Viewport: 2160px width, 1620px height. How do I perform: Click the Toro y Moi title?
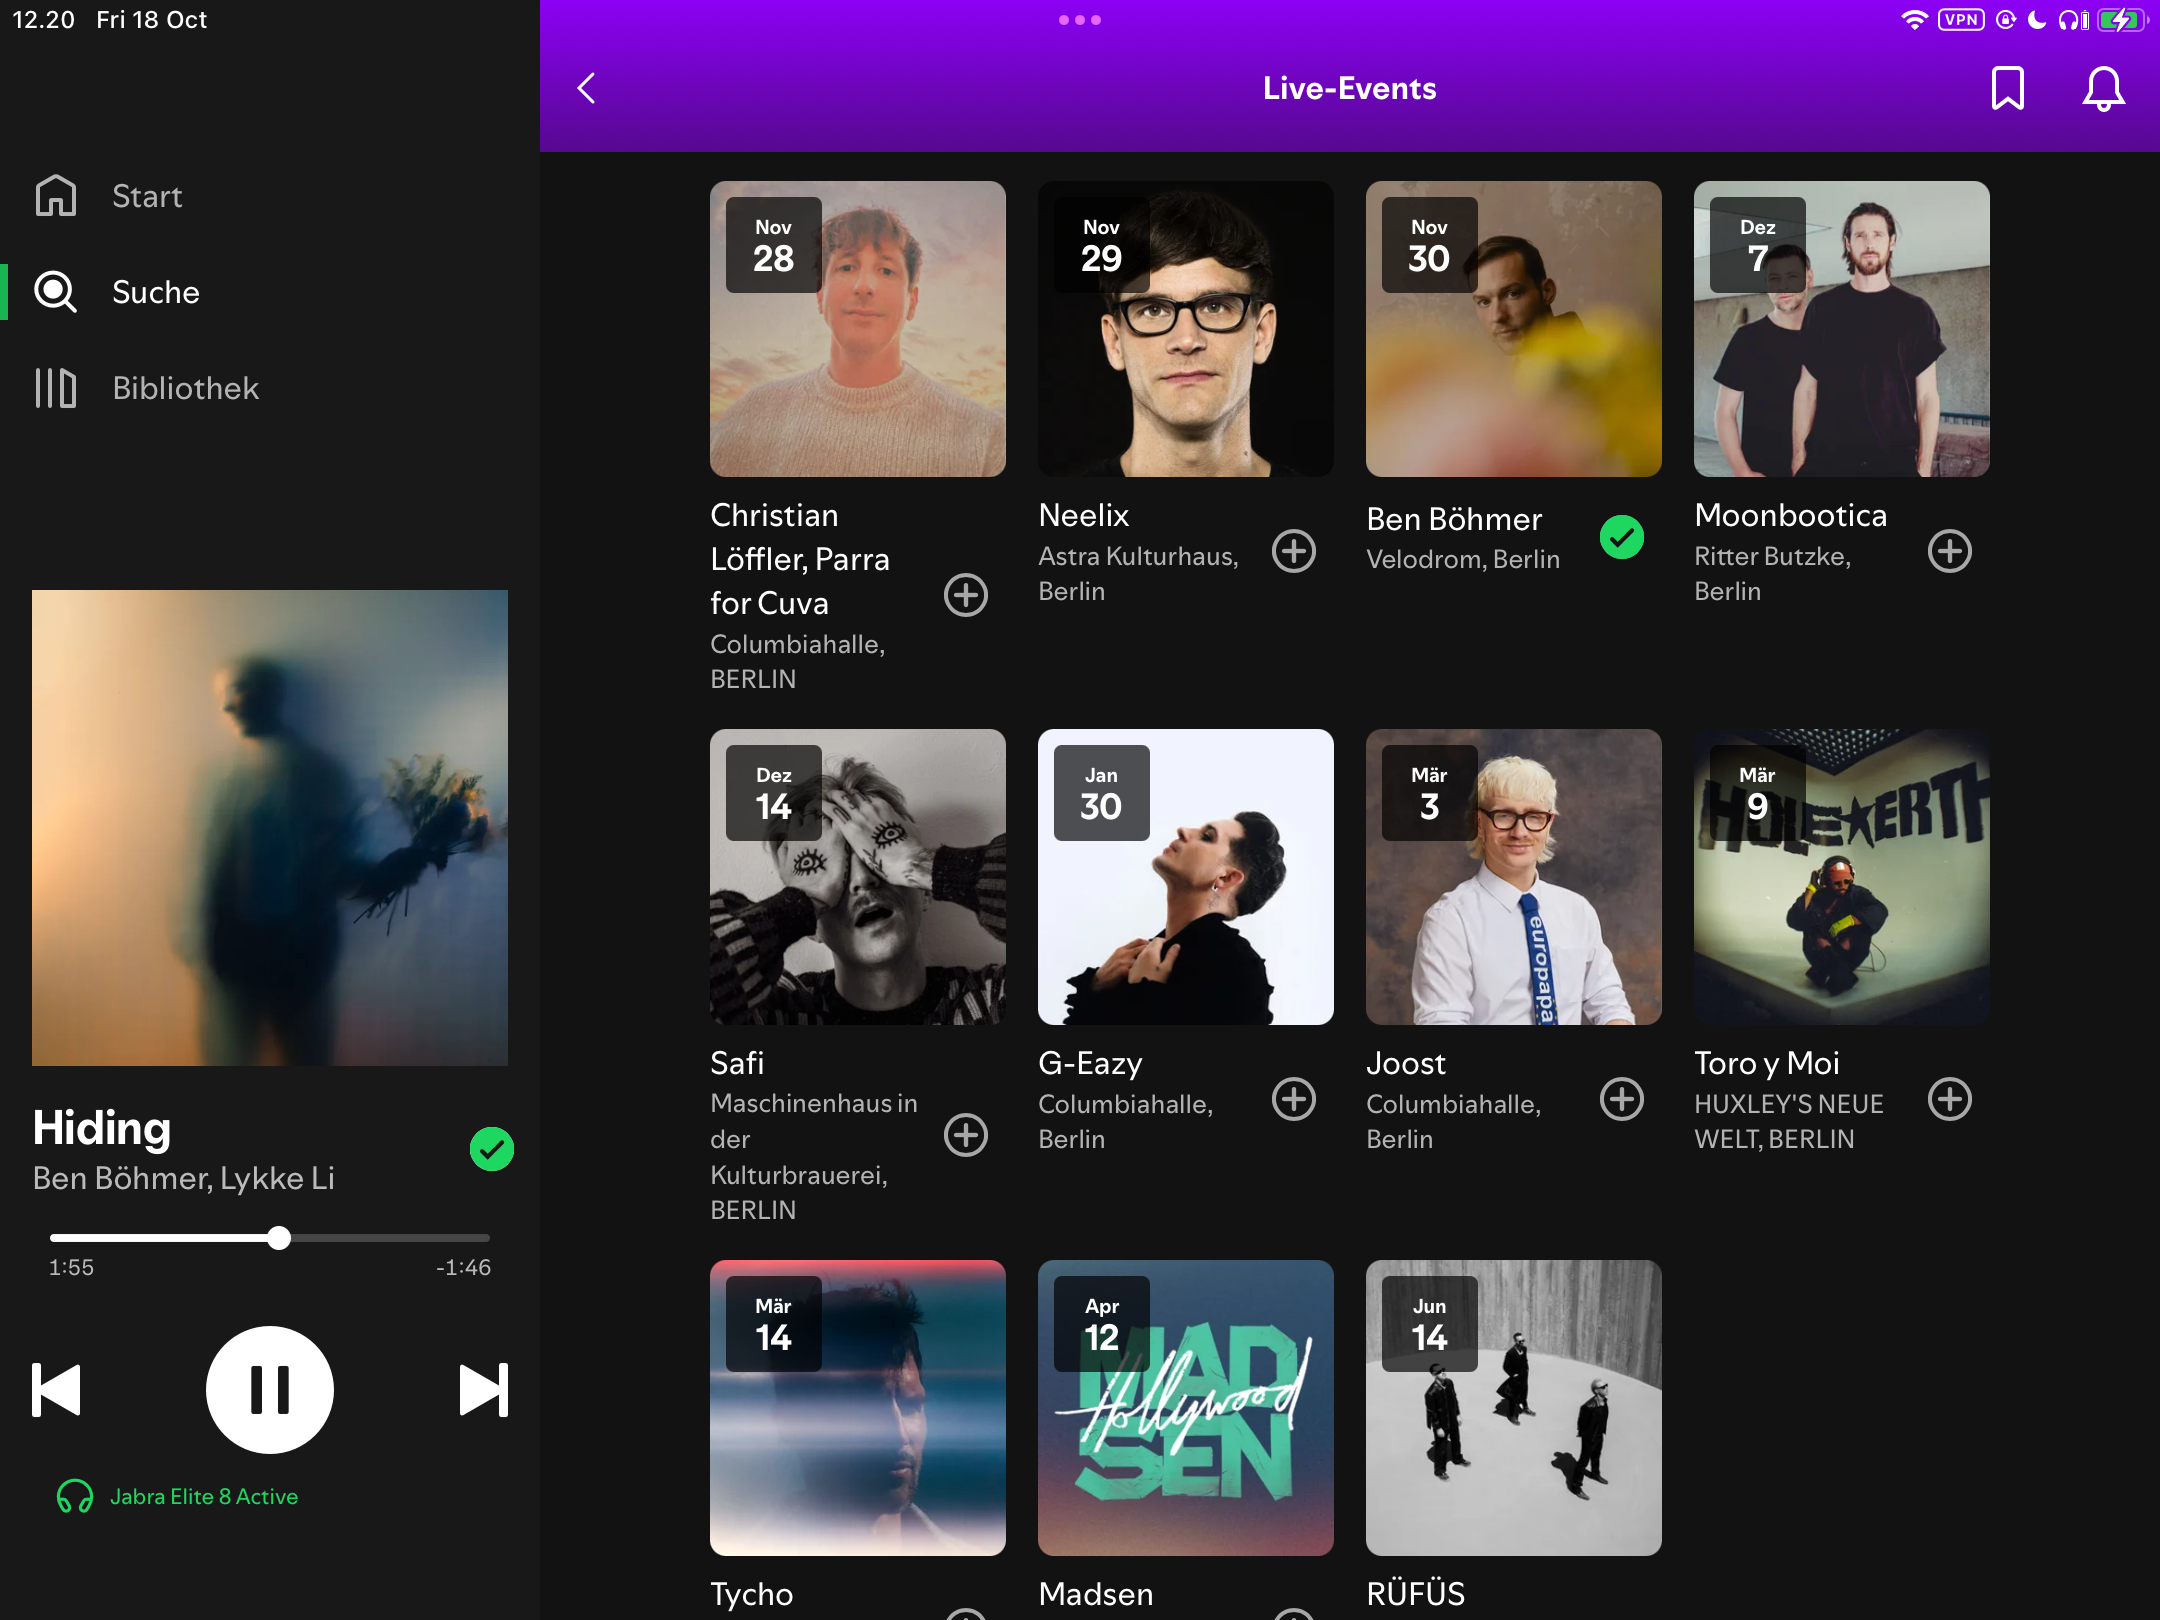pyautogui.click(x=1767, y=1063)
